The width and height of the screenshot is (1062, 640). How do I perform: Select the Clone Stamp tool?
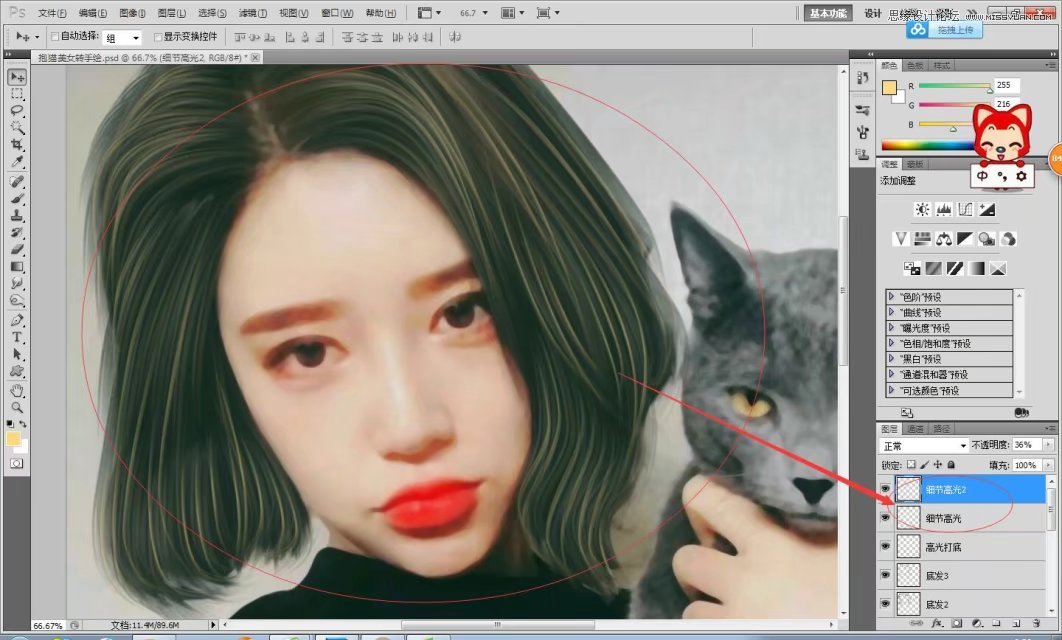17,215
